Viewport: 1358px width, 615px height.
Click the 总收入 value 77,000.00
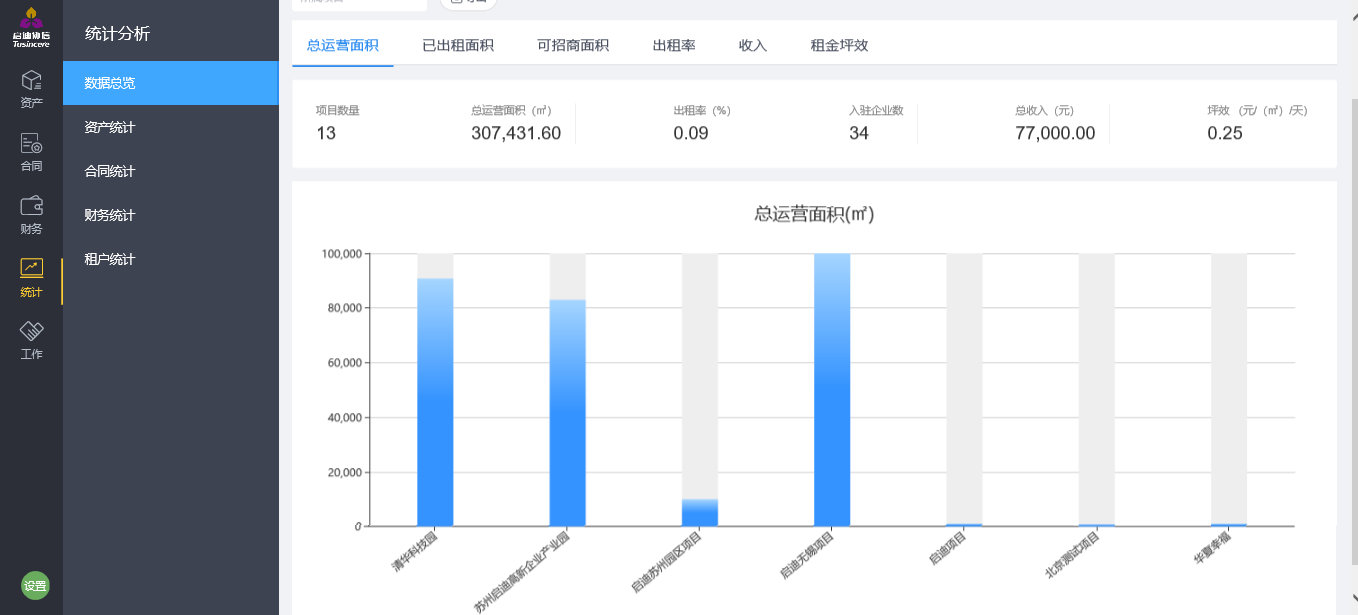pyautogui.click(x=1055, y=133)
